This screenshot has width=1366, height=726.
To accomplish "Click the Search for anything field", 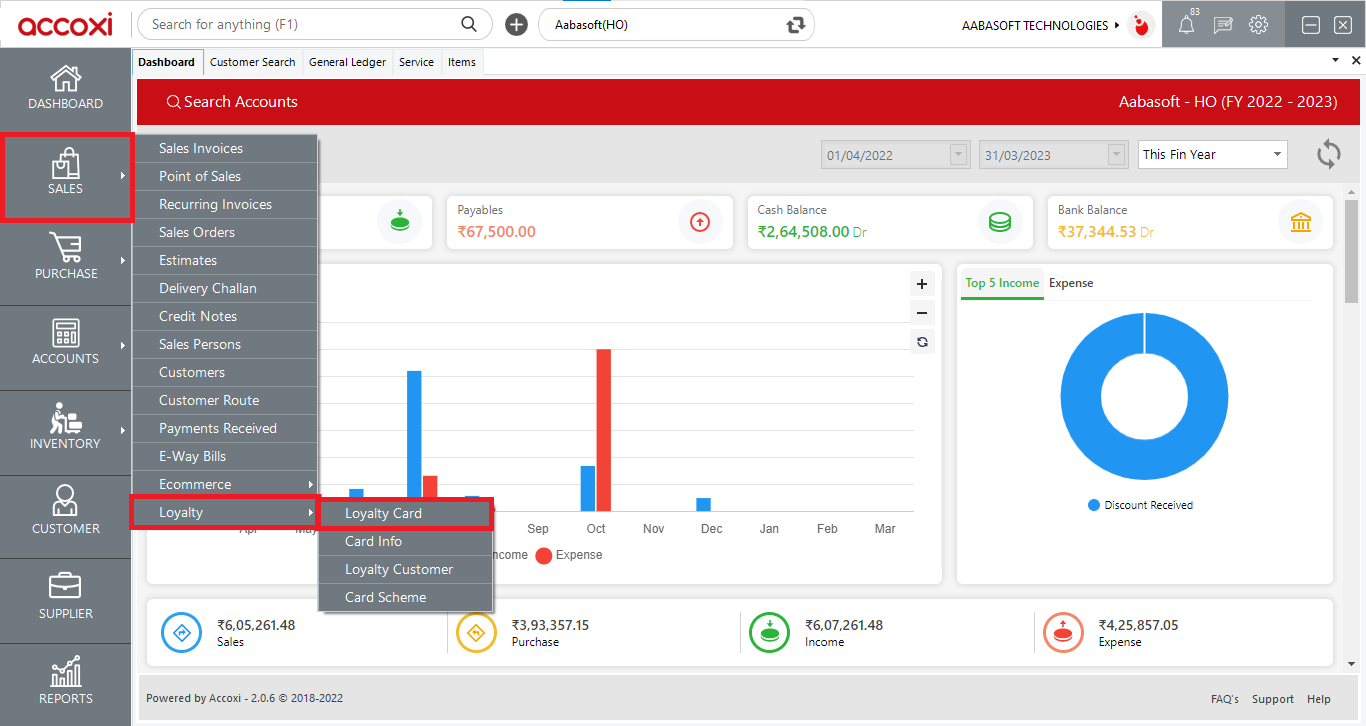I will pos(305,24).
